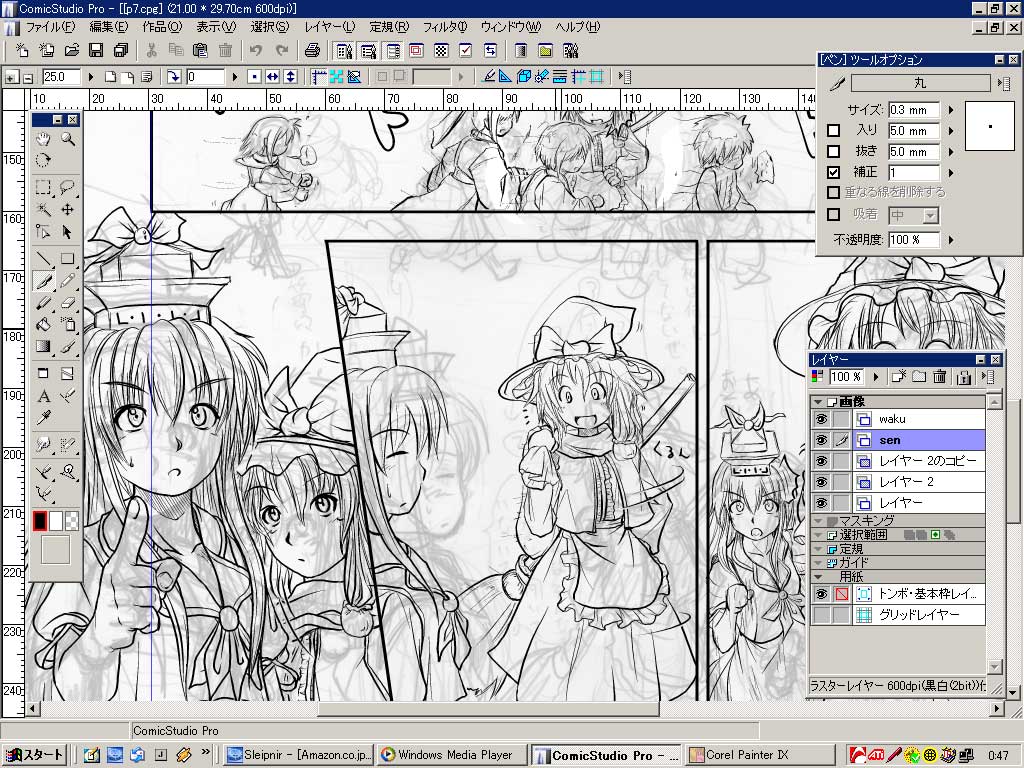Click the lock icon in Layer panel
This screenshot has height=768, width=1024.
(963, 377)
